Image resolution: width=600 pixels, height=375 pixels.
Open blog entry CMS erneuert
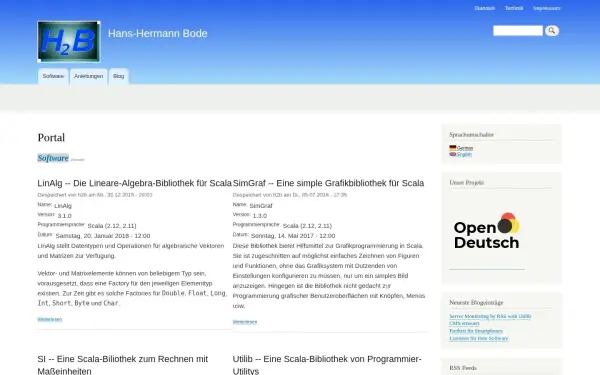[x=464, y=323]
